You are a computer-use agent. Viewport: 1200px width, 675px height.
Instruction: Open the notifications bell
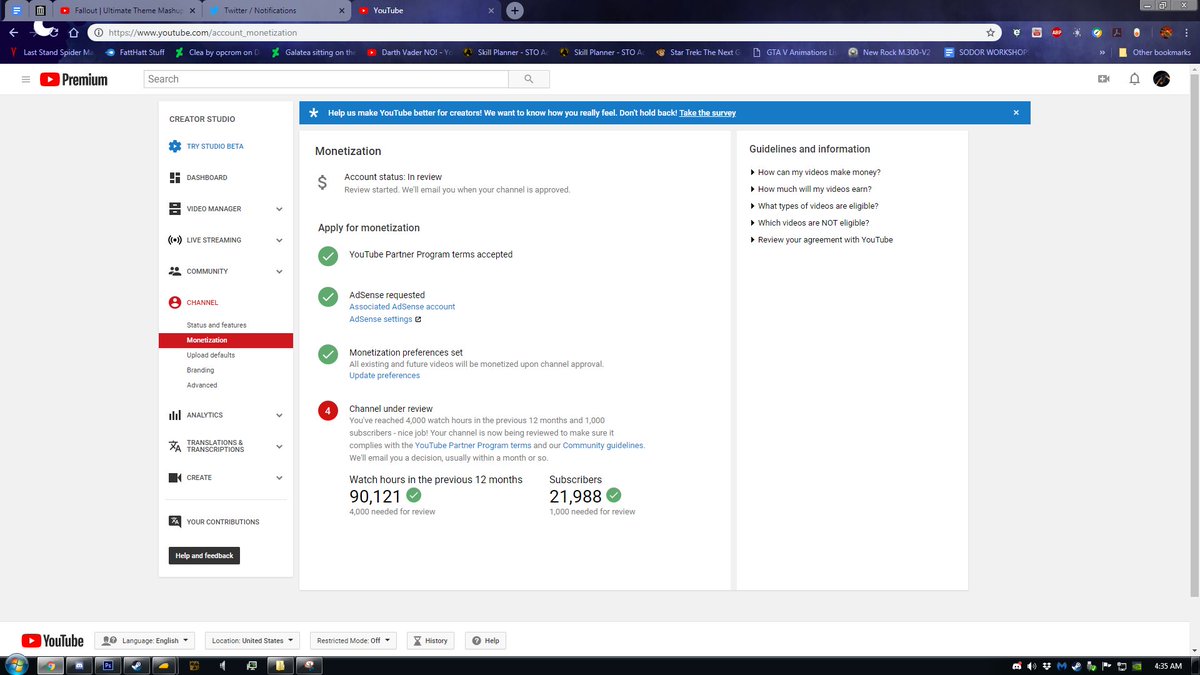[1134, 79]
